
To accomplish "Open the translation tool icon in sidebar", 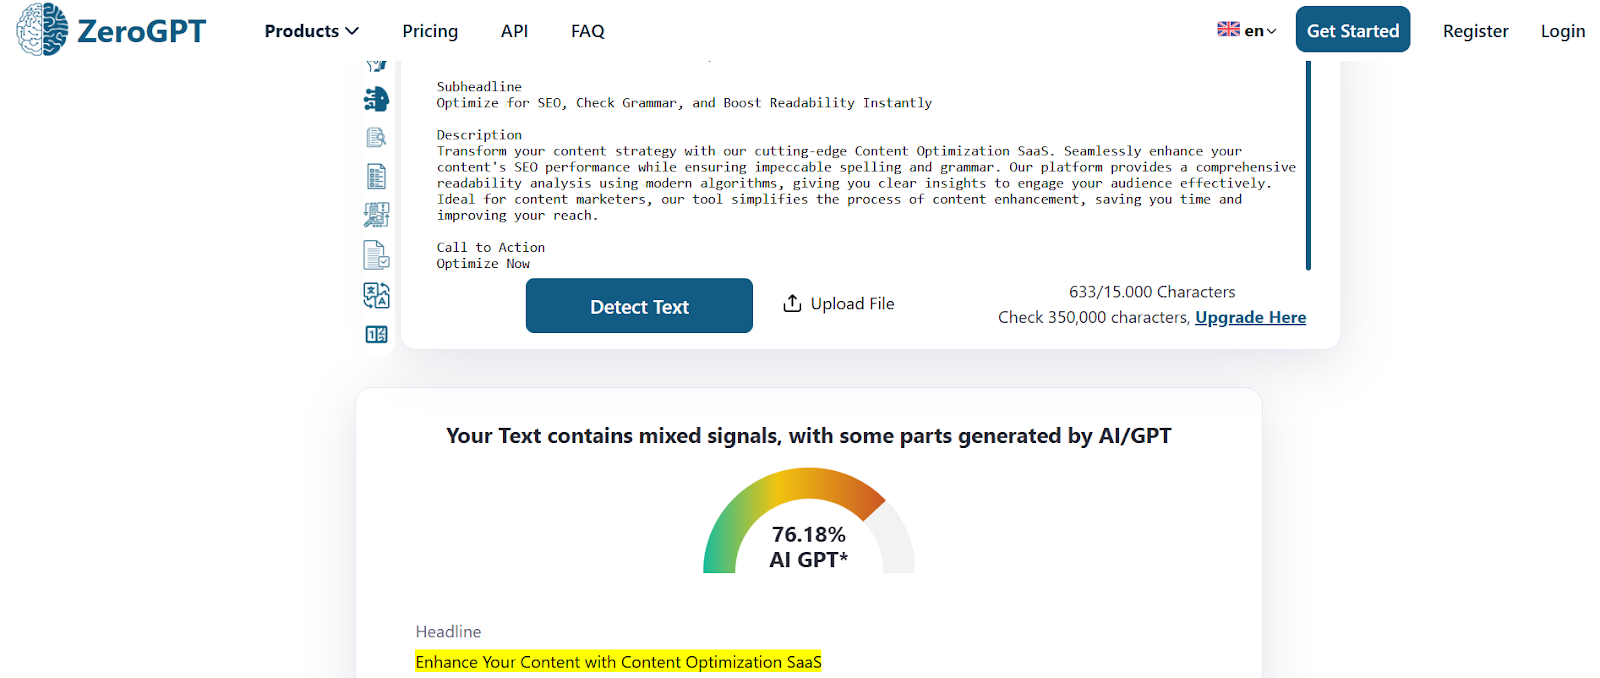I will coord(376,295).
